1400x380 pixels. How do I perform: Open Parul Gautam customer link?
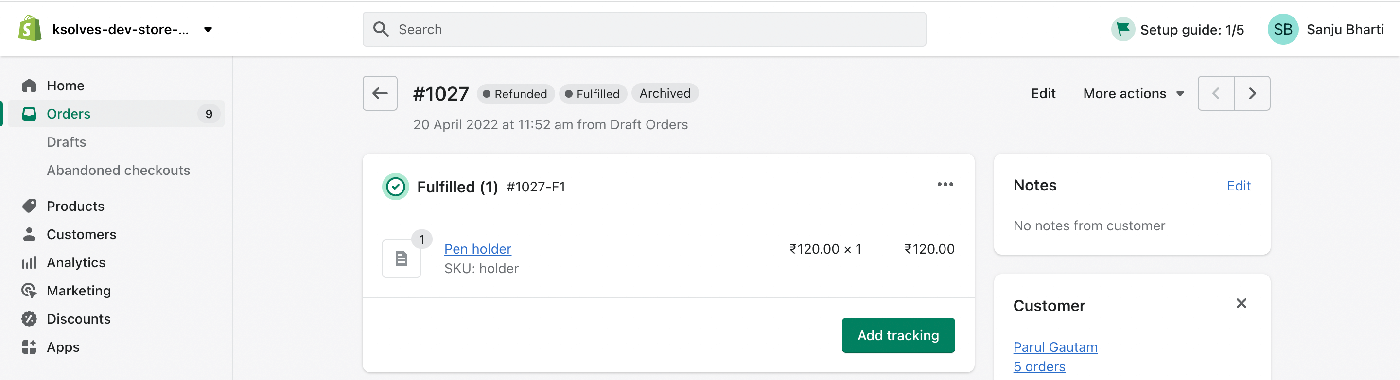pyautogui.click(x=1055, y=347)
